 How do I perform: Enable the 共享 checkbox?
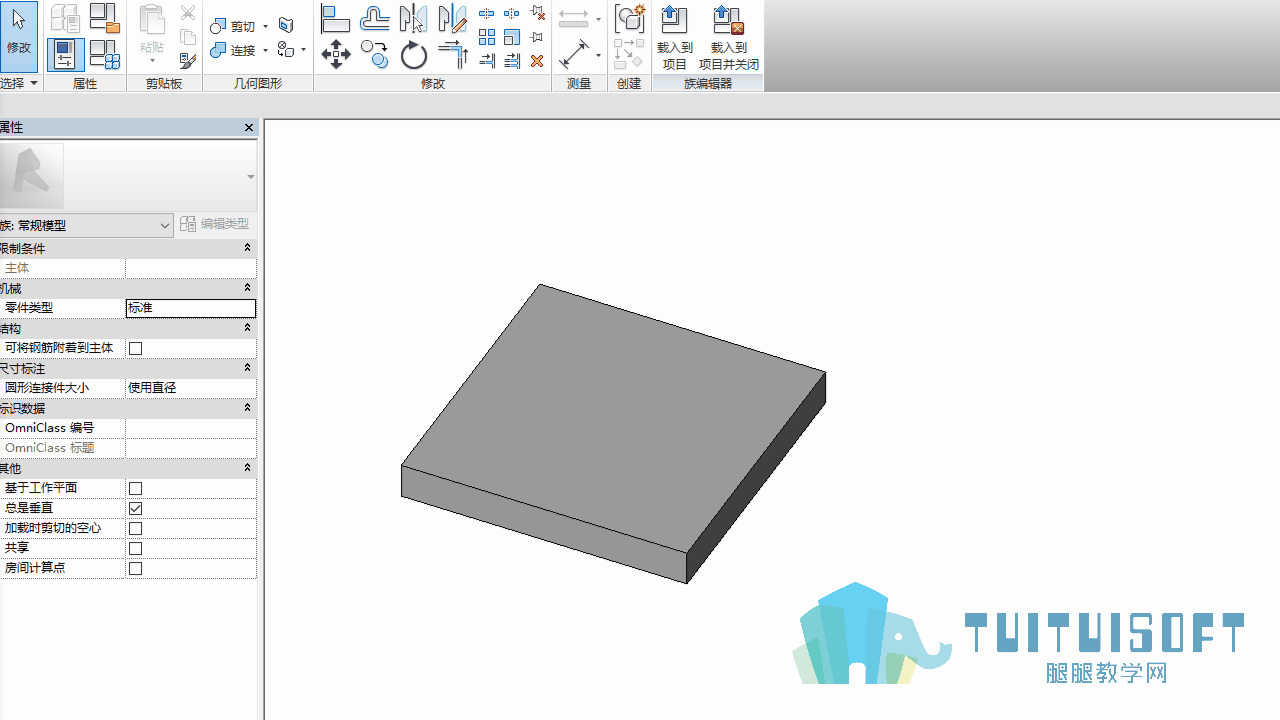[136, 548]
